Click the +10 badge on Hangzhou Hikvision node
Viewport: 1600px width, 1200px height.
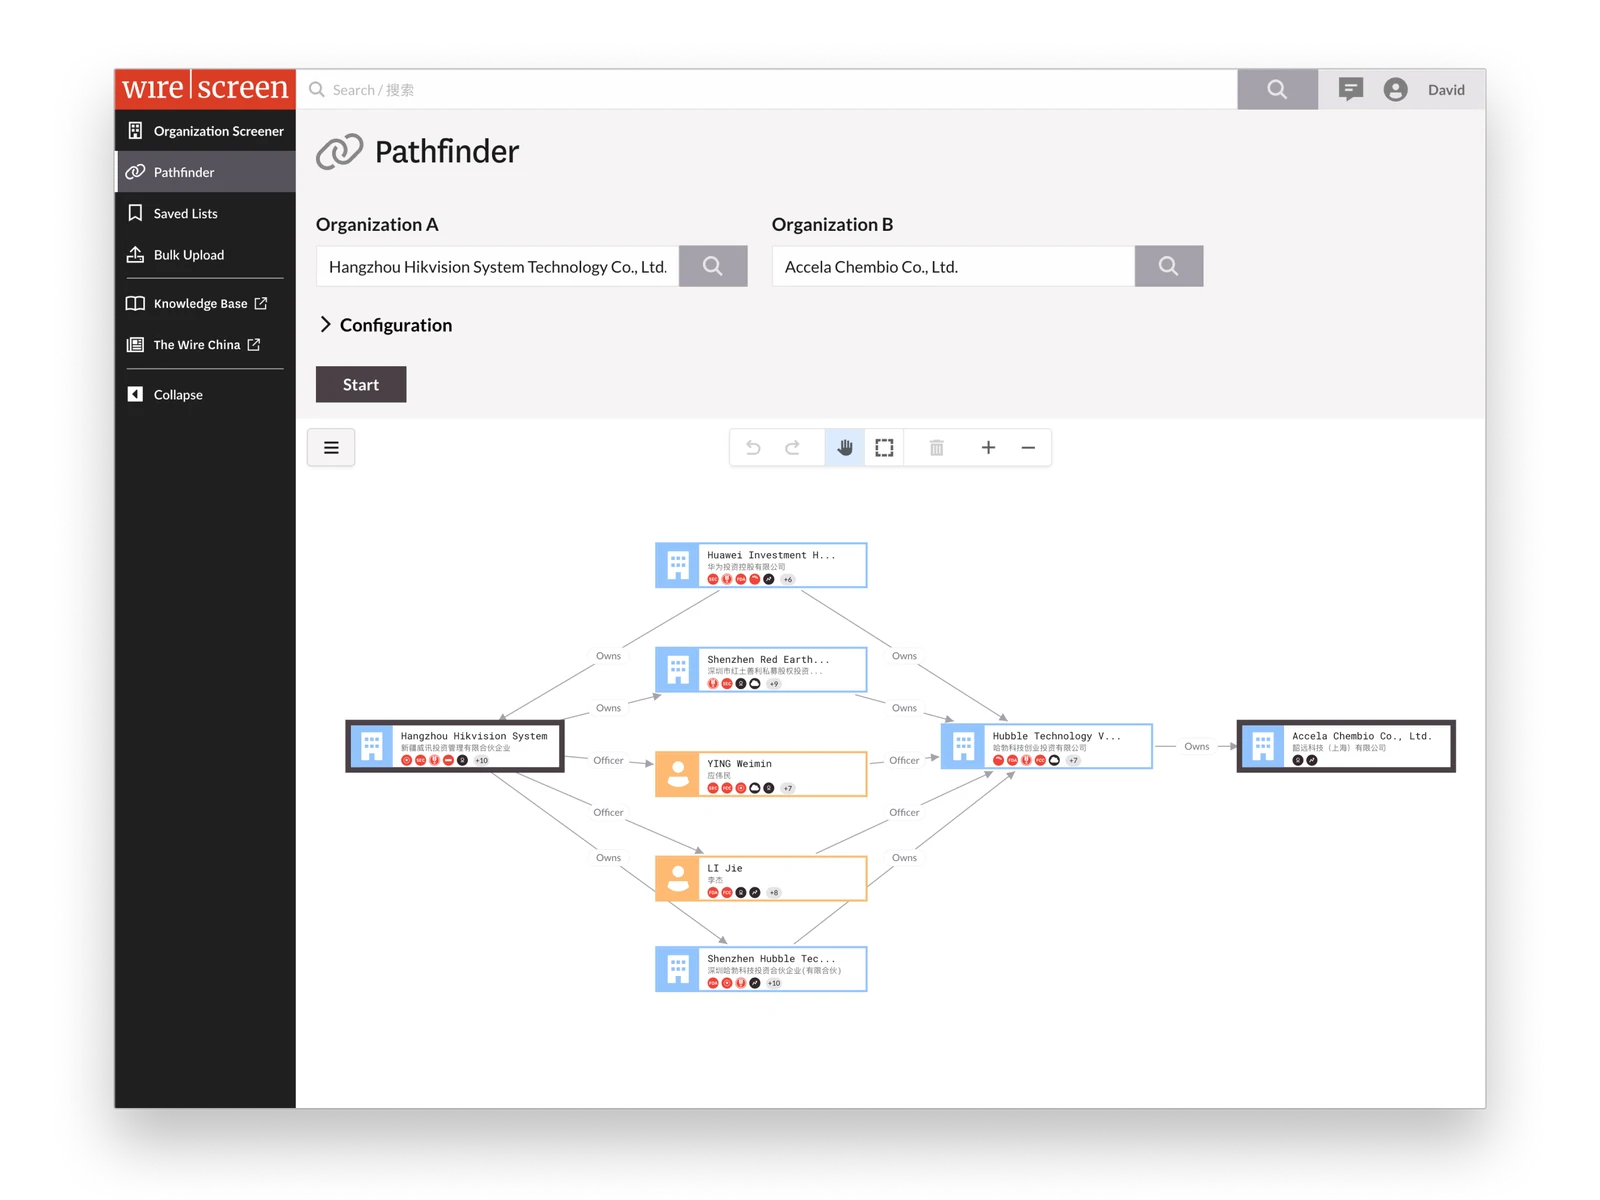click(x=482, y=761)
